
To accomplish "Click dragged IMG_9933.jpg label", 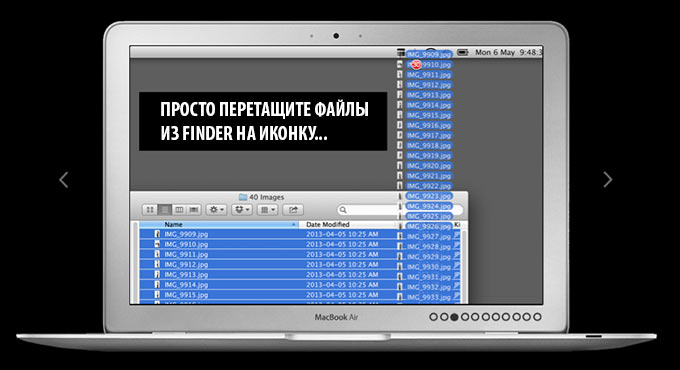I will [429, 298].
